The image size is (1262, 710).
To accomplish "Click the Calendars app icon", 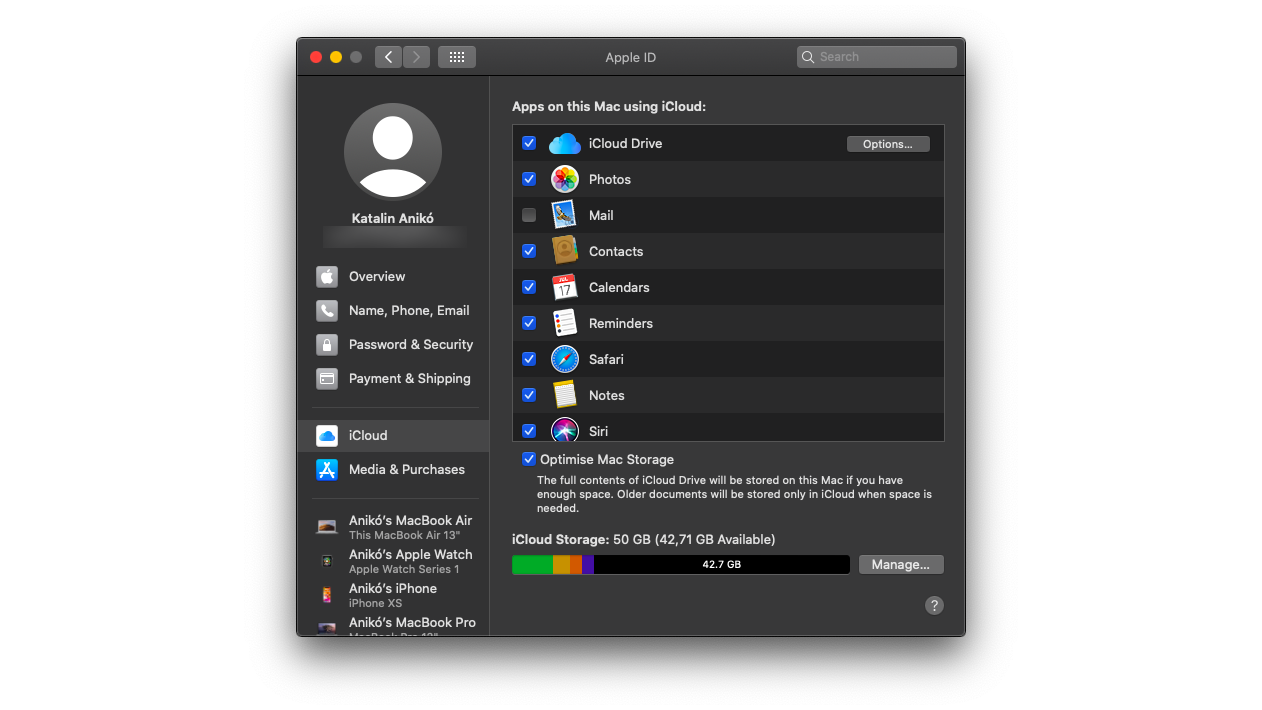I will (565, 288).
